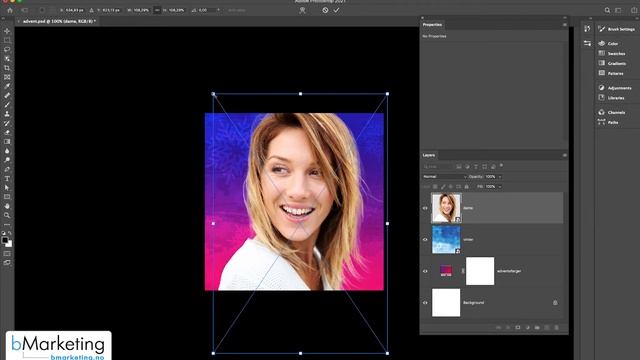This screenshot has height=360, width=640.
Task: Open the Opacity value dropdown arrow
Action: [x=500, y=177]
